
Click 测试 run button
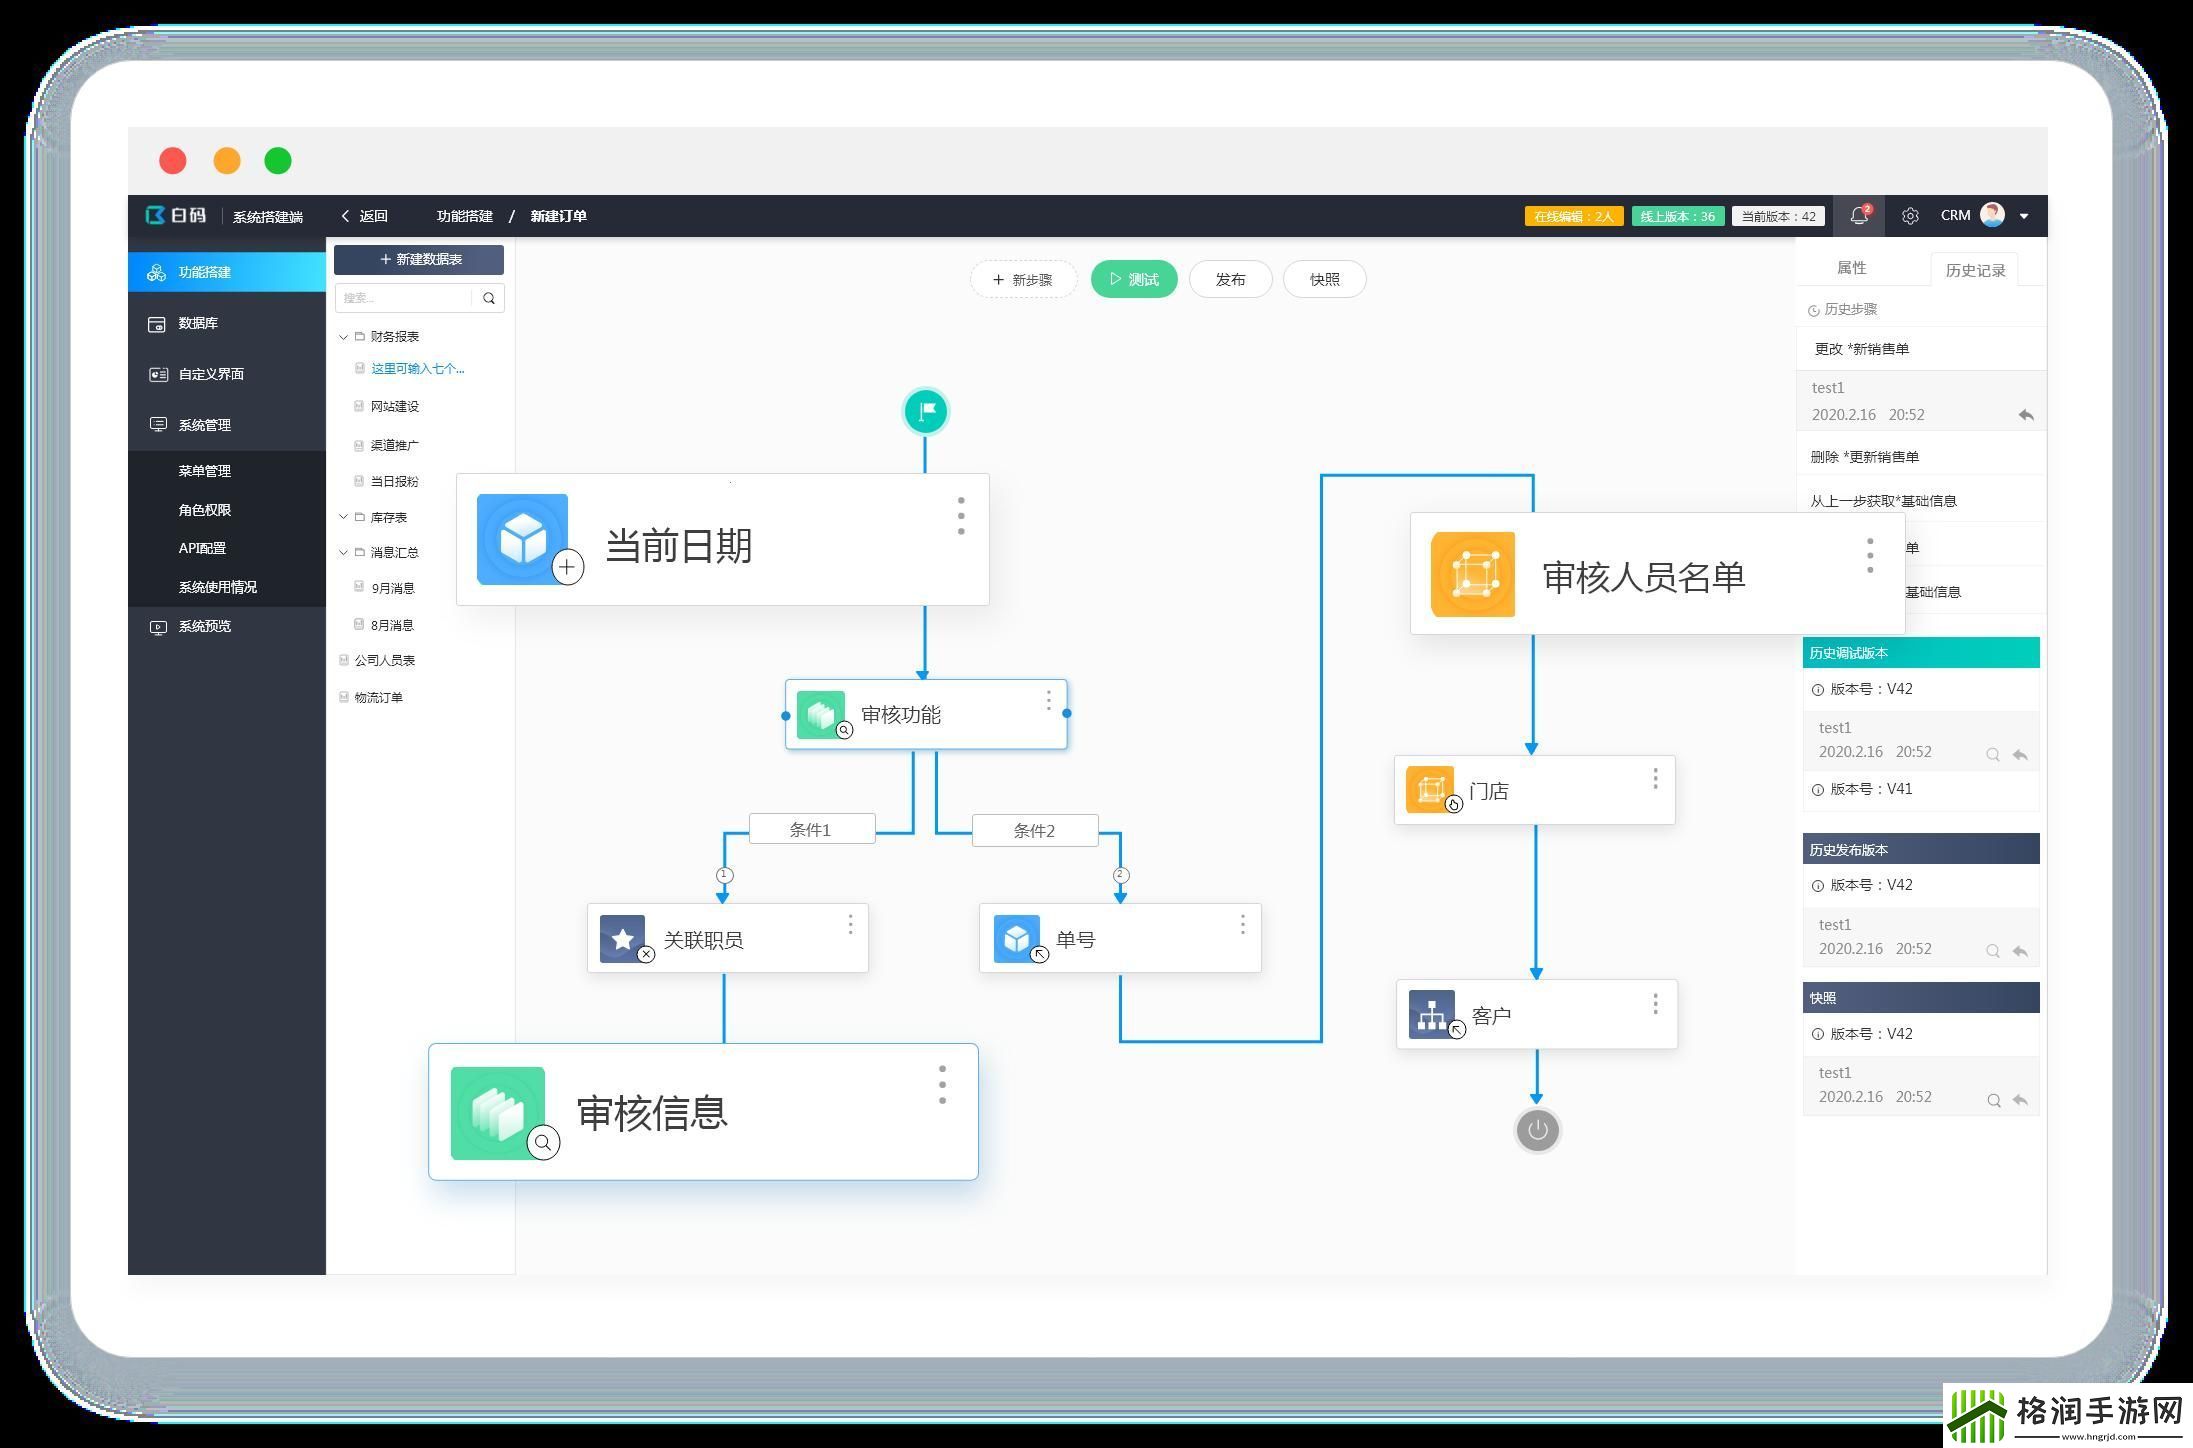click(1133, 279)
